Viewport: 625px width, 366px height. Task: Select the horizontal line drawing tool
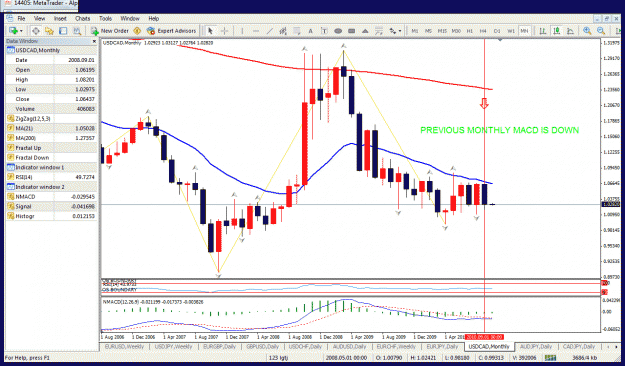256,31
